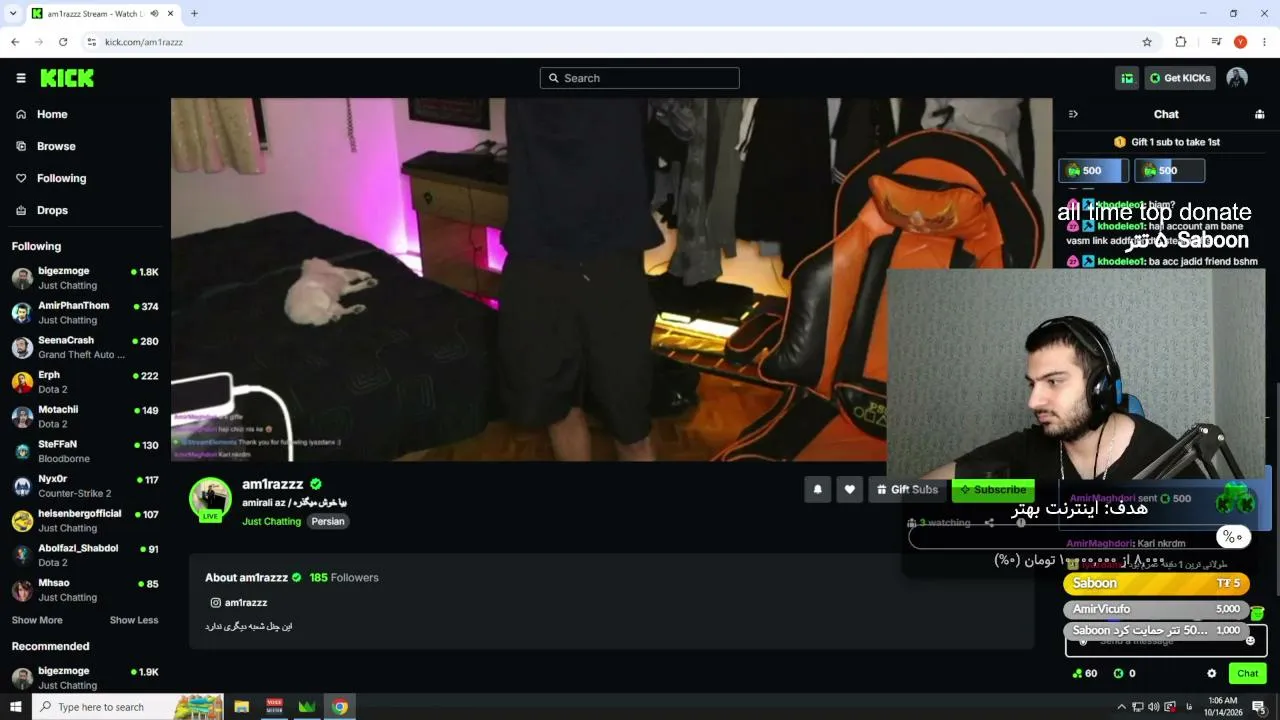Open the Browse sidebar item
Screen dimensions: 1280x720
(x=46, y=146)
